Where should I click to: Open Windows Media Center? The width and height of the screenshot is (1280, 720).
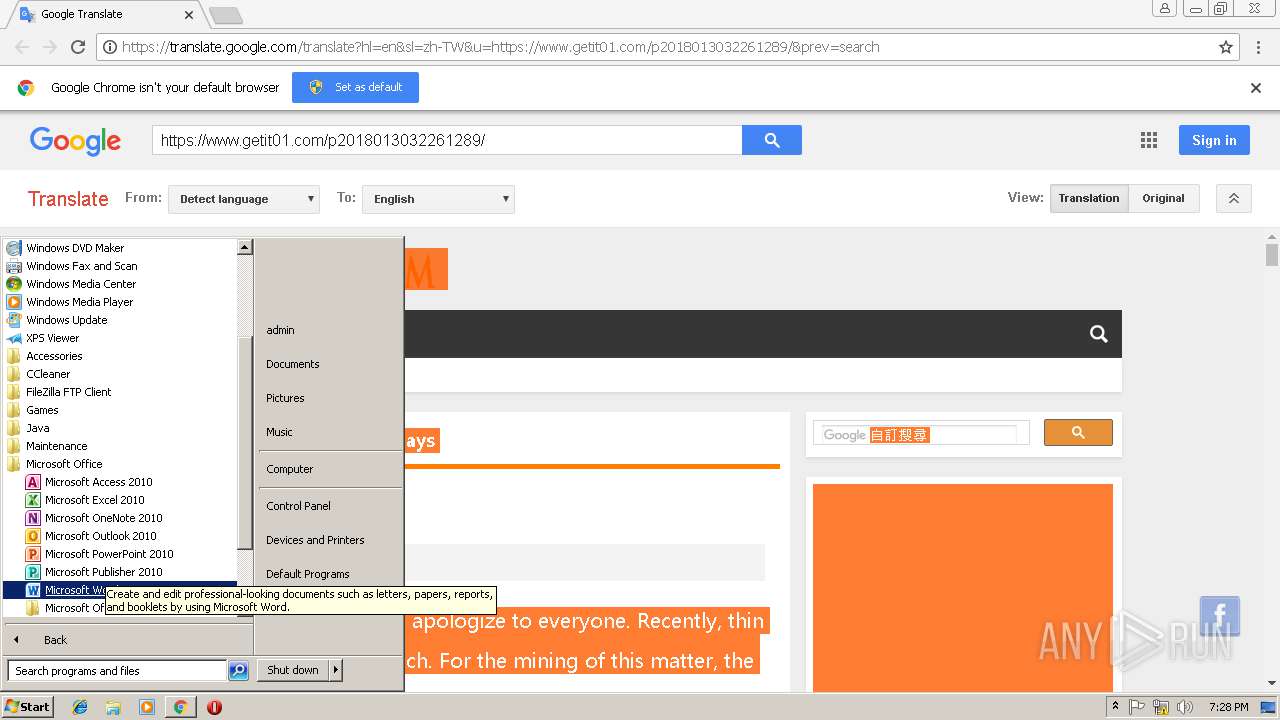tap(81, 284)
